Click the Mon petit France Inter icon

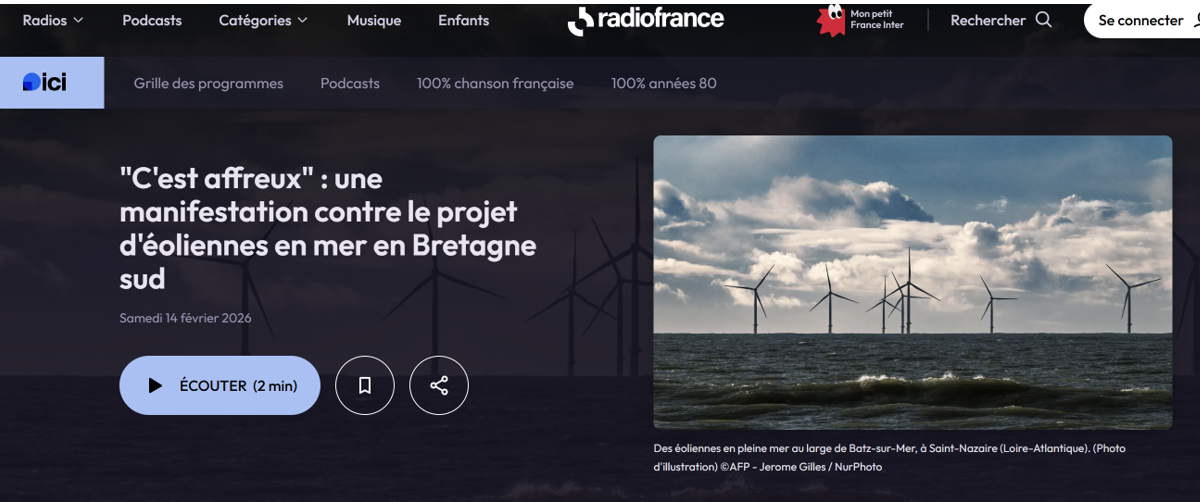point(831,20)
